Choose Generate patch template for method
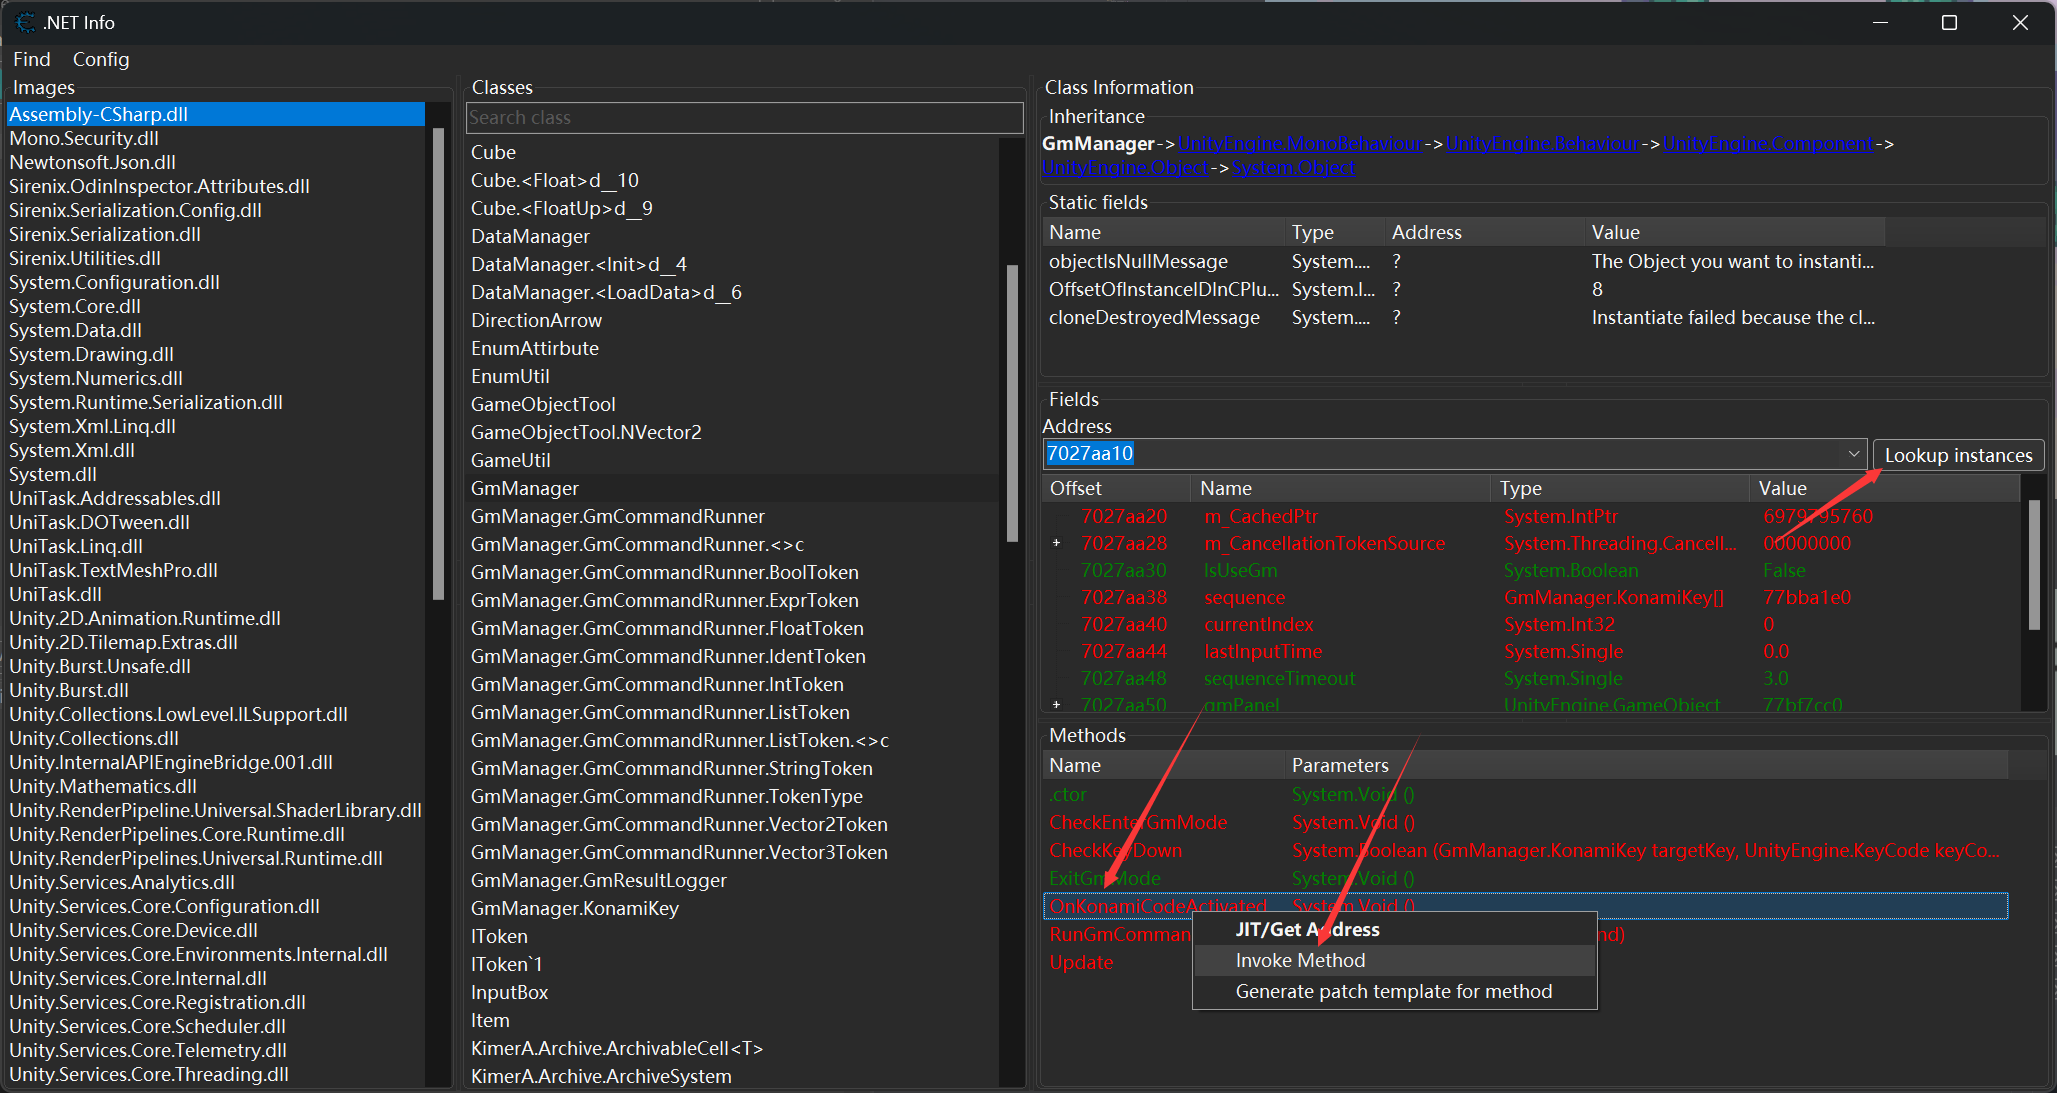The height and width of the screenshot is (1093, 2057). click(1394, 991)
